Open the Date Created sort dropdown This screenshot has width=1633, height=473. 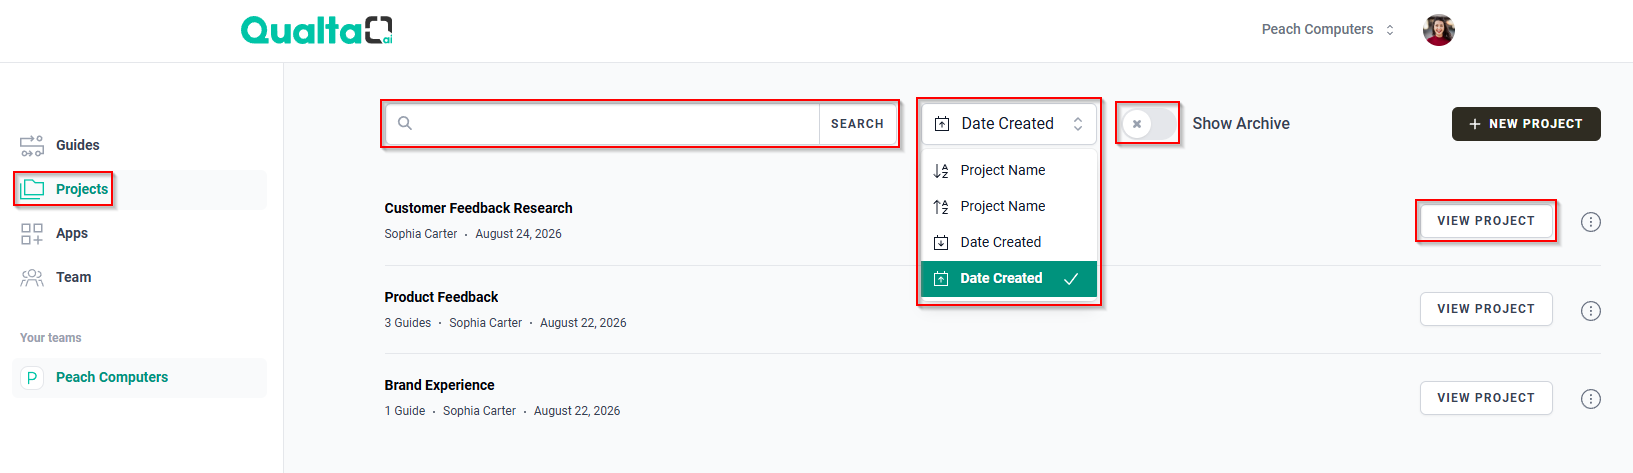pos(1009,124)
